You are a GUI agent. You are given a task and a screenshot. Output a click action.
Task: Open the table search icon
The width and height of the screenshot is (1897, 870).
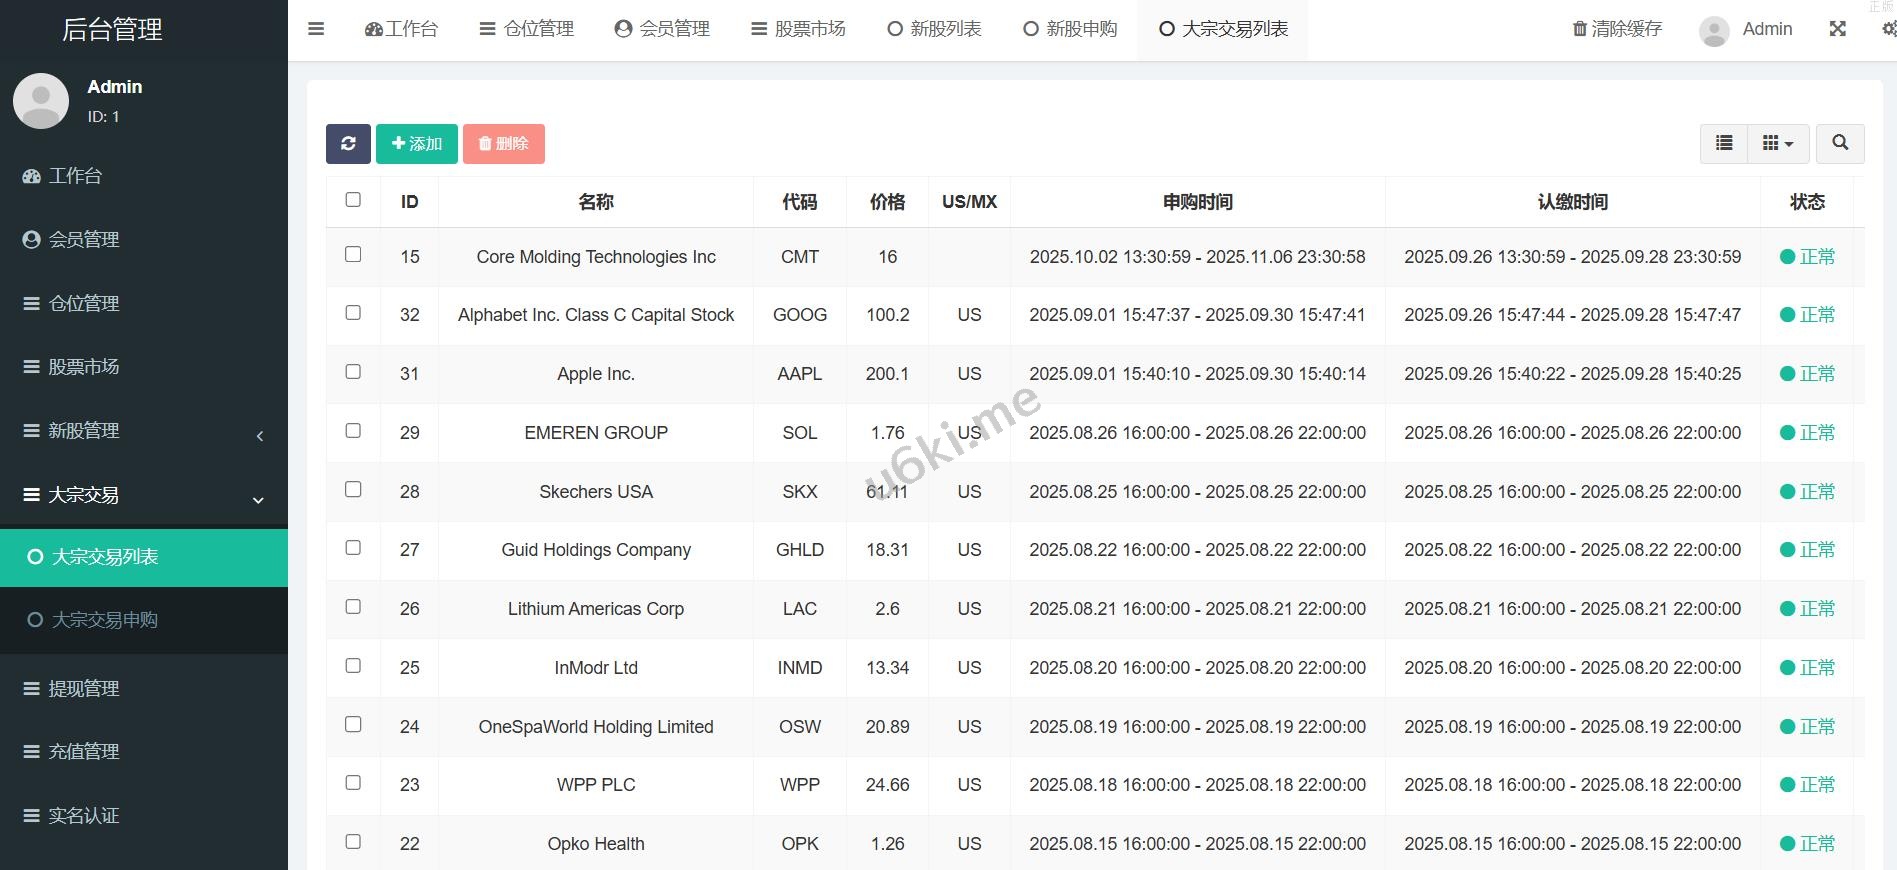point(1840,144)
